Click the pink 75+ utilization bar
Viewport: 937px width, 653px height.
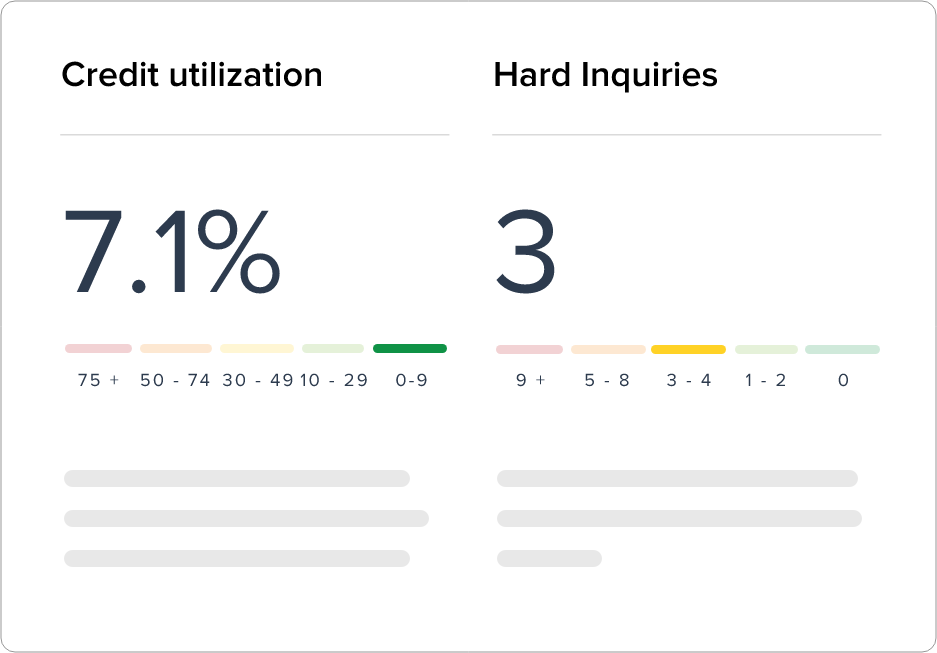[99, 348]
